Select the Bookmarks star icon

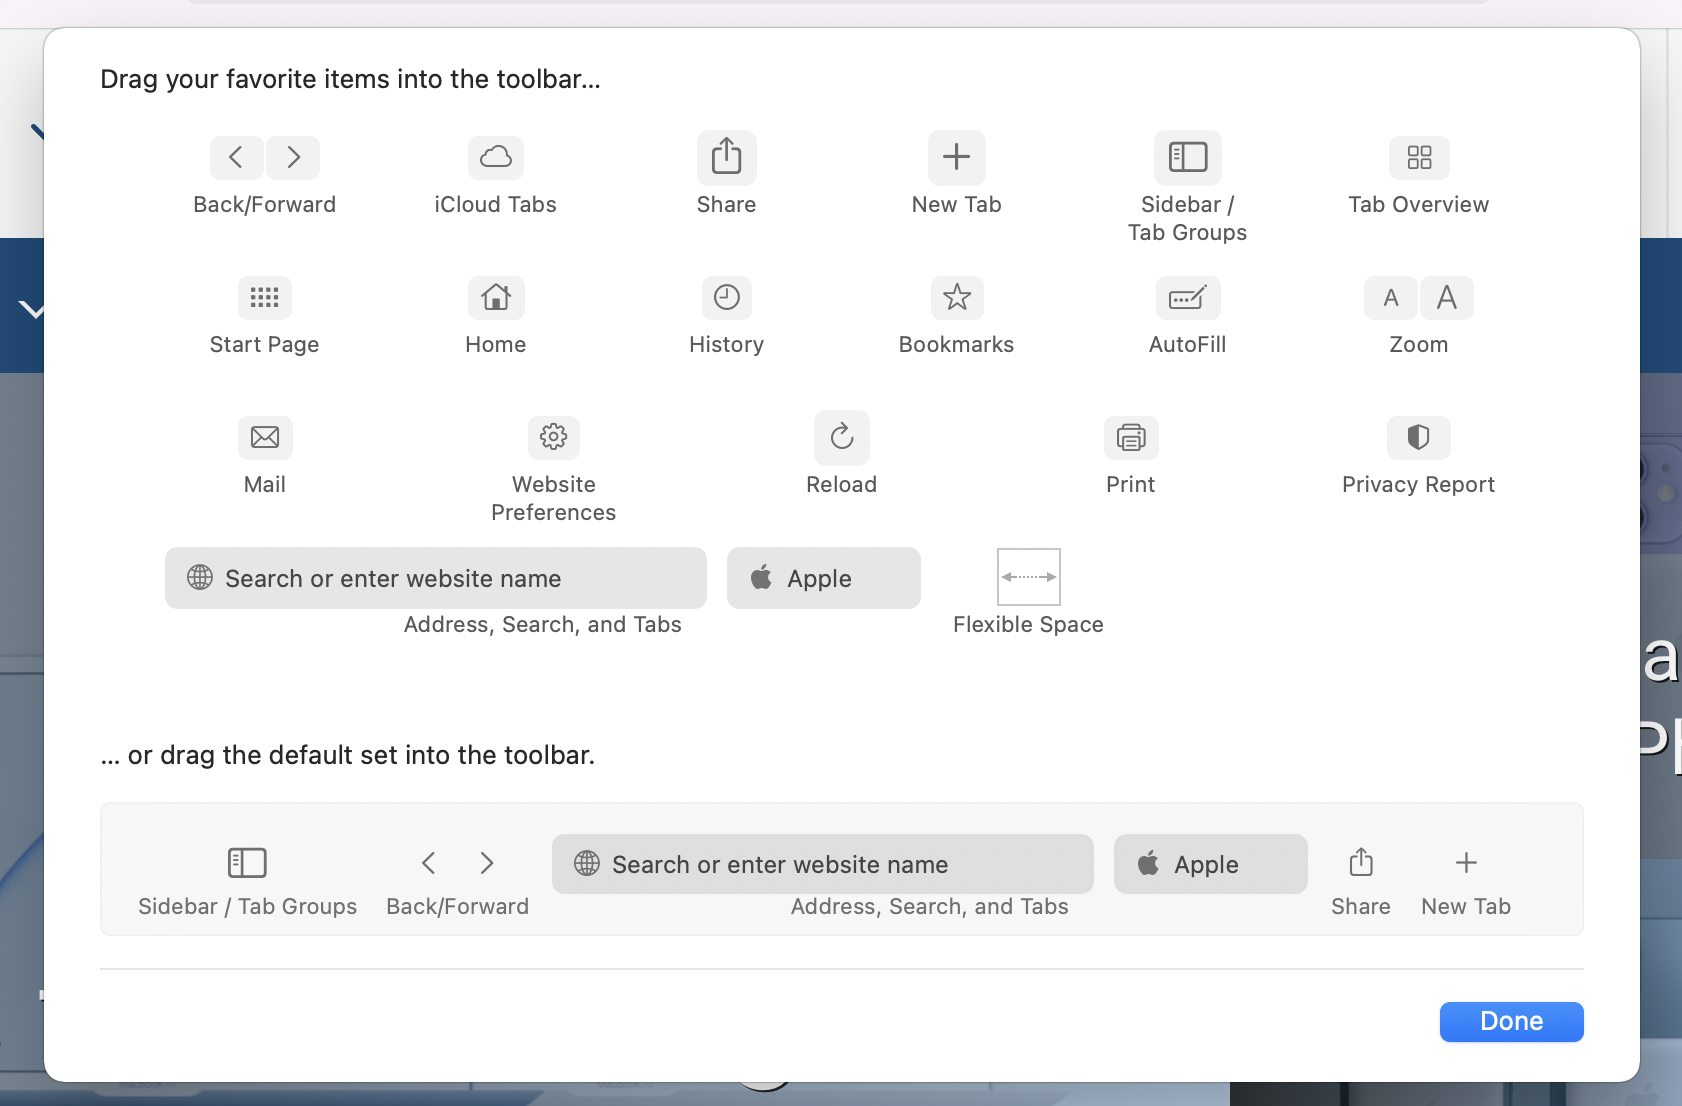[955, 297]
